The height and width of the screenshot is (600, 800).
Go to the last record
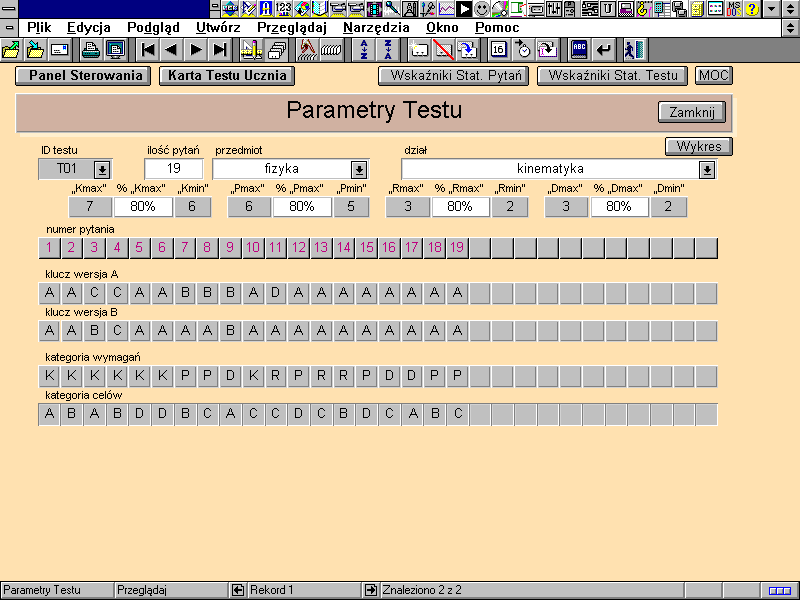point(221,49)
